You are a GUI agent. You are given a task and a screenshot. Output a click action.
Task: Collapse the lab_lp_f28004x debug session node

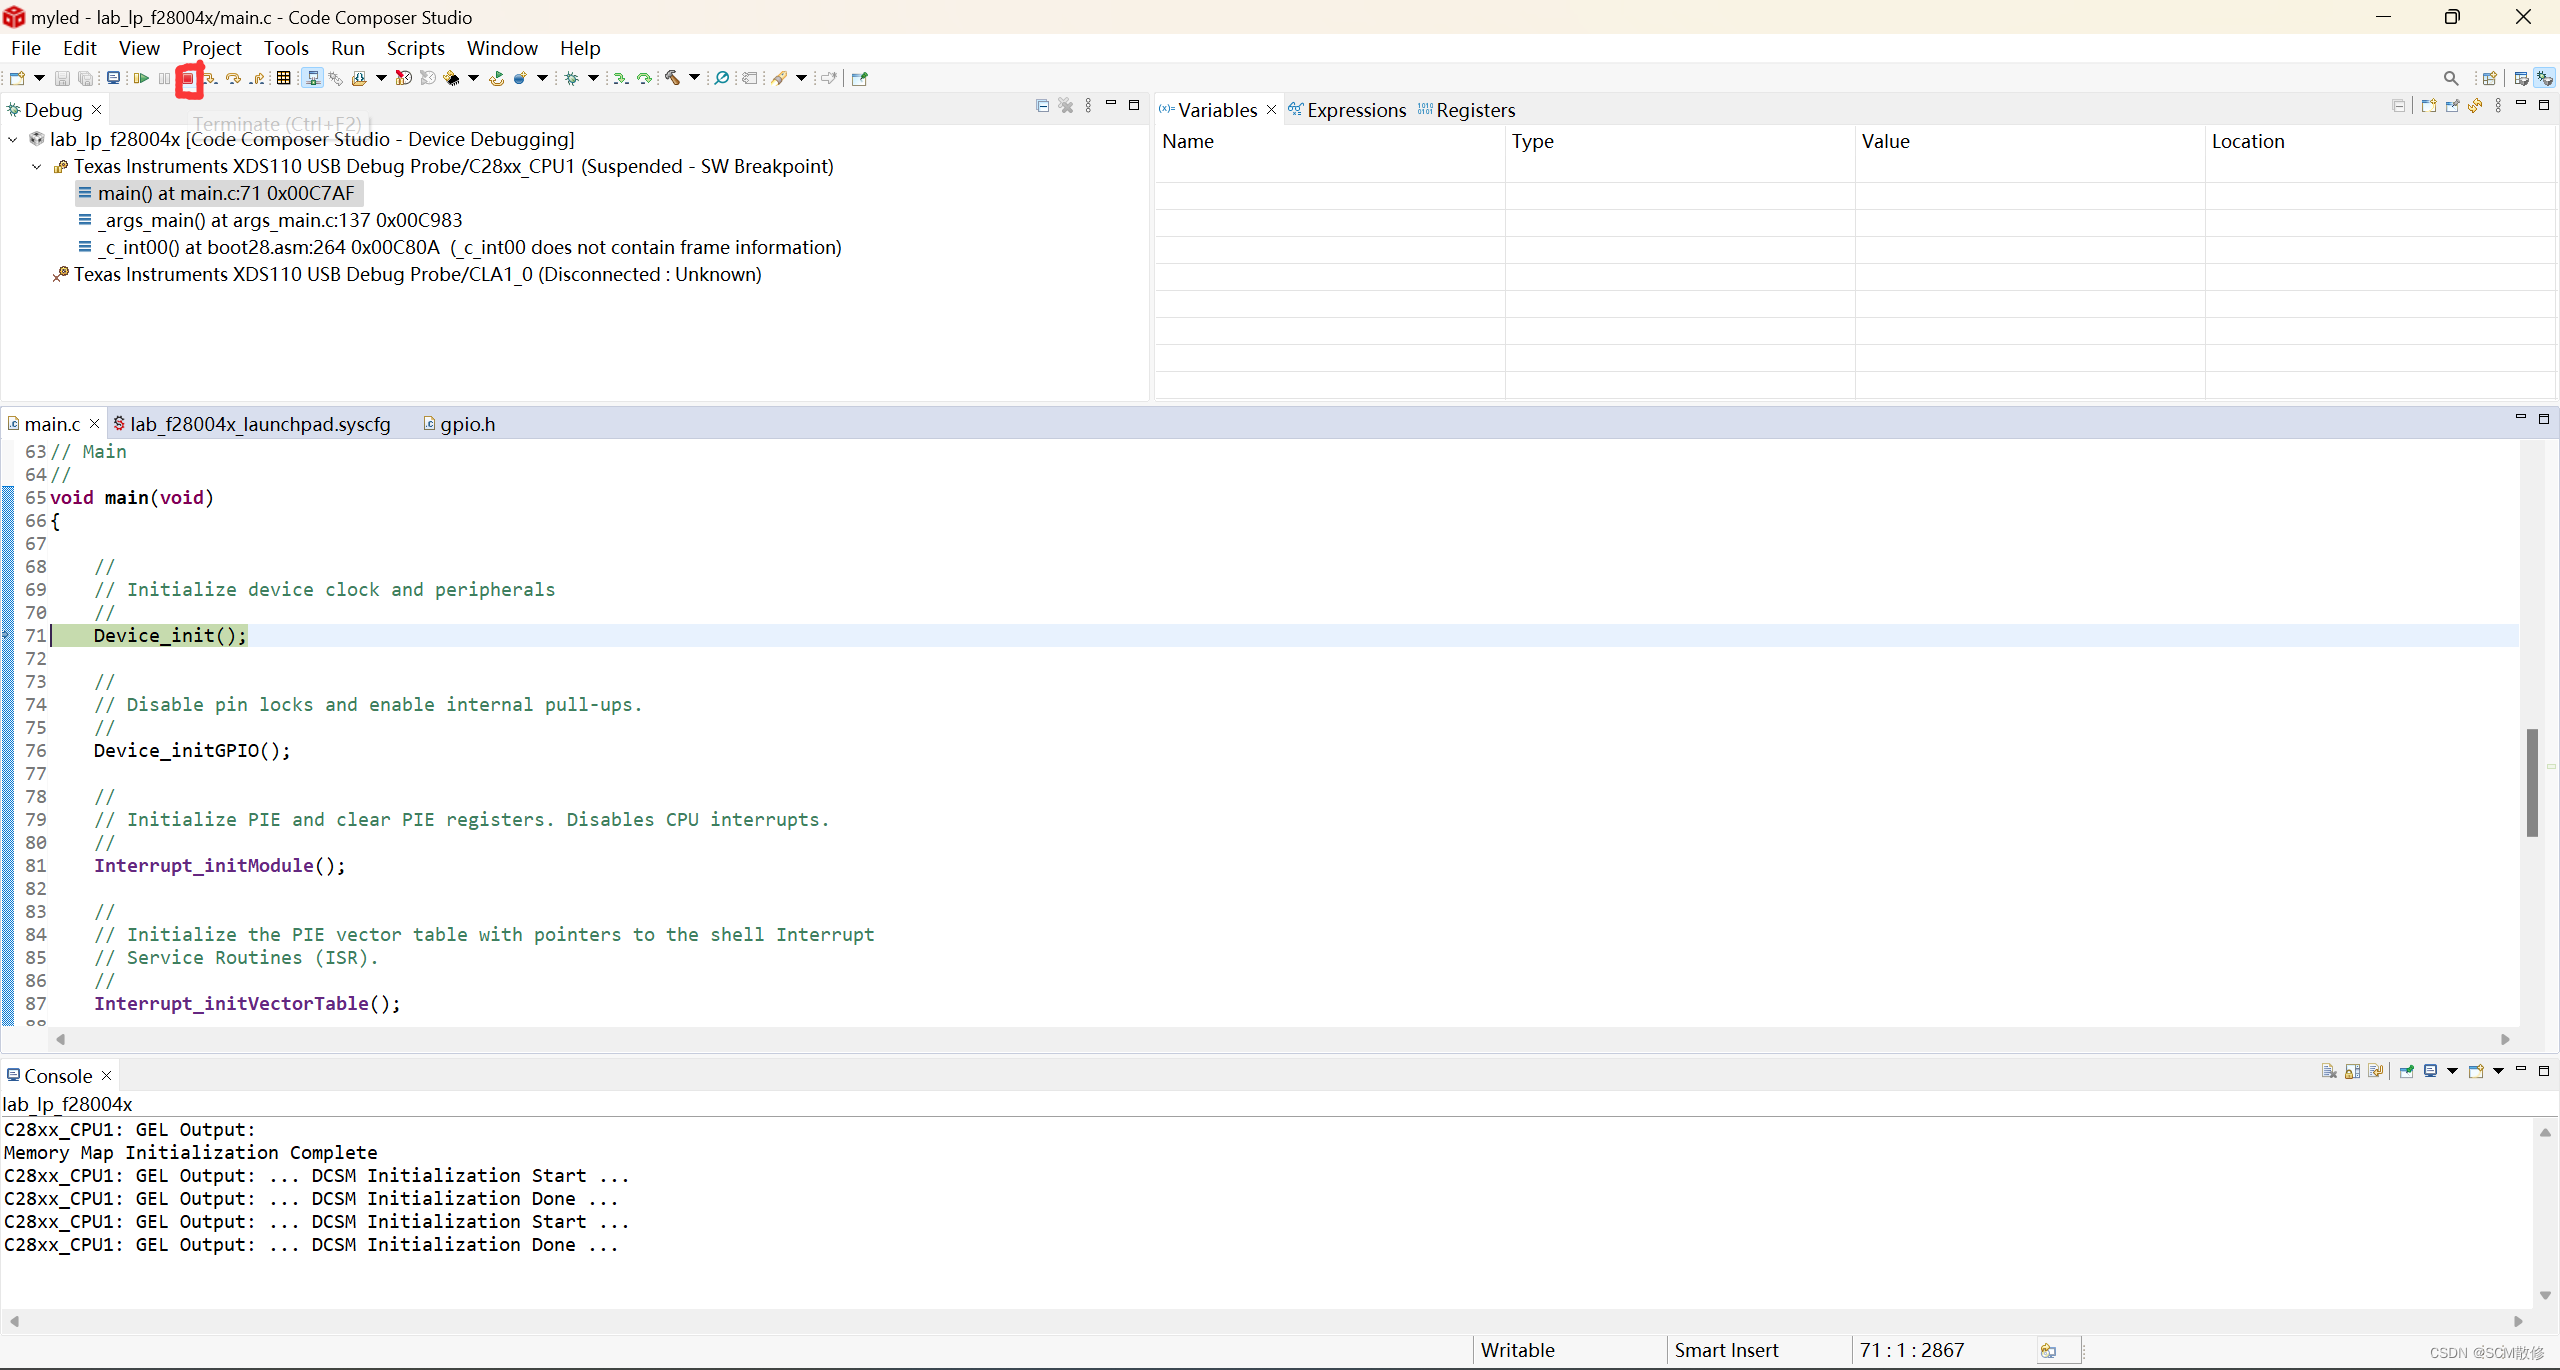click(x=13, y=140)
